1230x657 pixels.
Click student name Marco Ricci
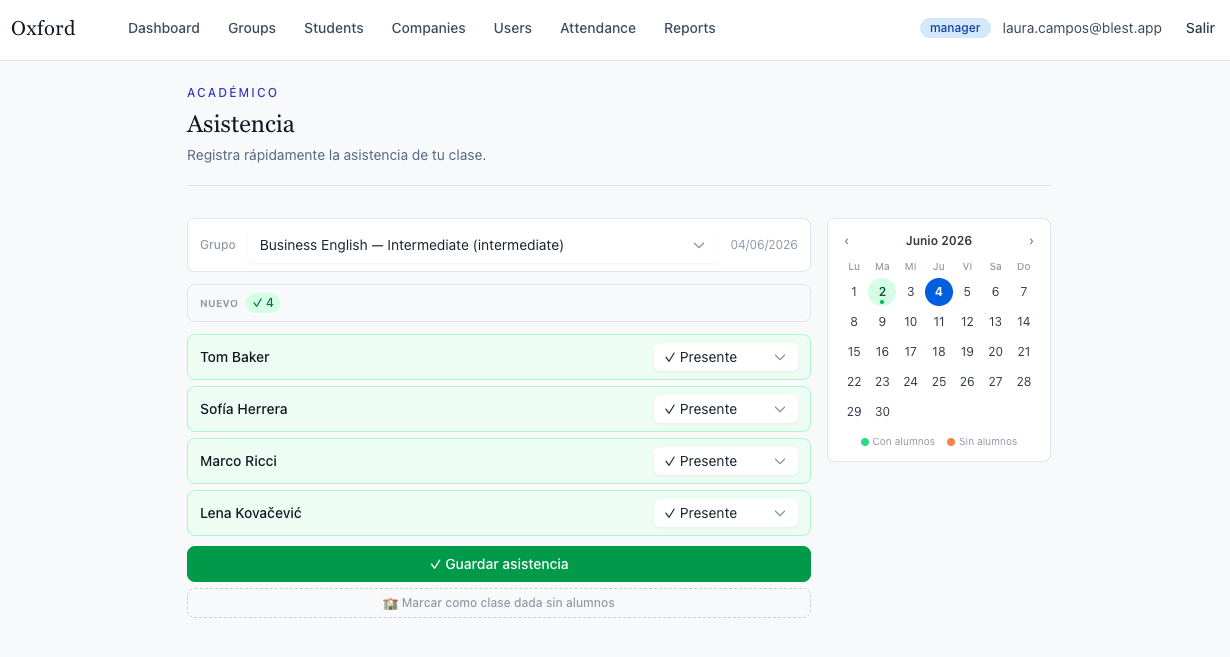coord(238,461)
